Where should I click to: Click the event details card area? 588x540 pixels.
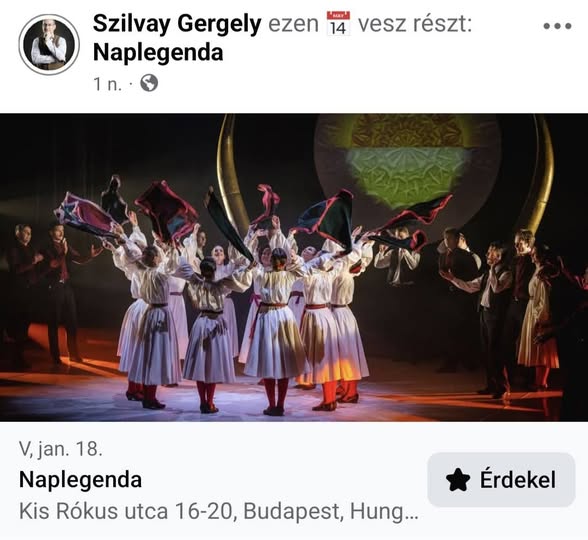pyautogui.click(x=294, y=481)
